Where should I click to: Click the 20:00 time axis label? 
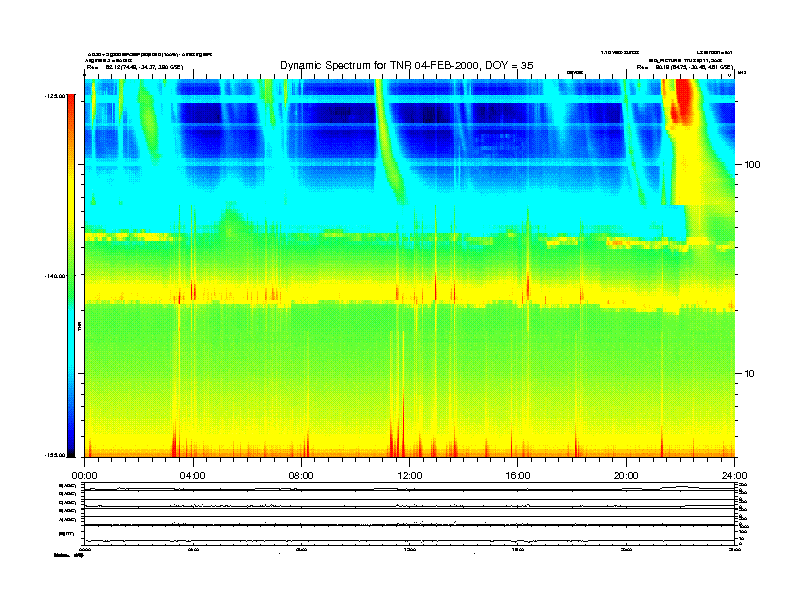pos(626,476)
